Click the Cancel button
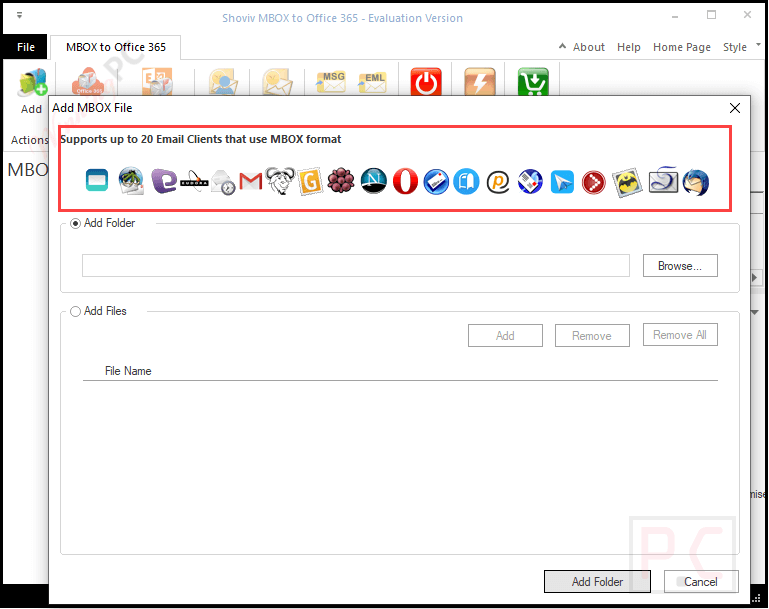Viewport: 769px width, 609px height. tap(701, 582)
